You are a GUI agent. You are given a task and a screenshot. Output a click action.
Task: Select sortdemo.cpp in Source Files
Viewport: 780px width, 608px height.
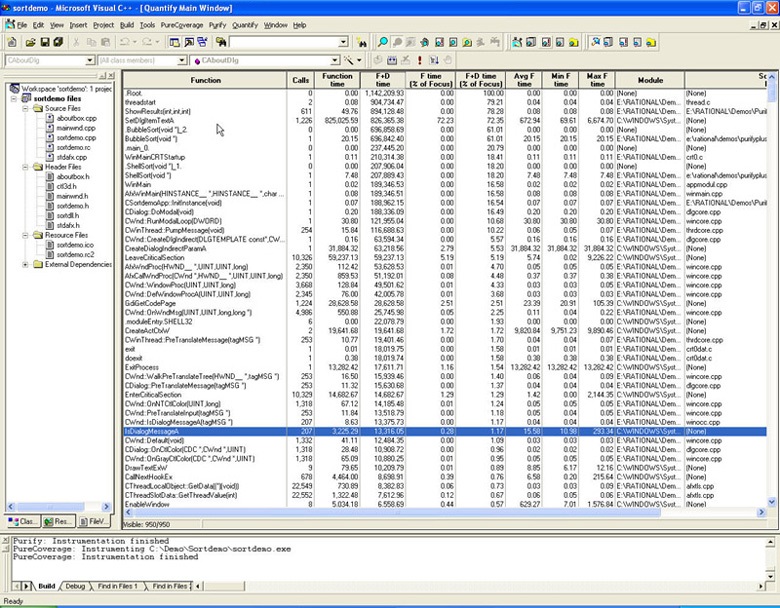point(76,138)
